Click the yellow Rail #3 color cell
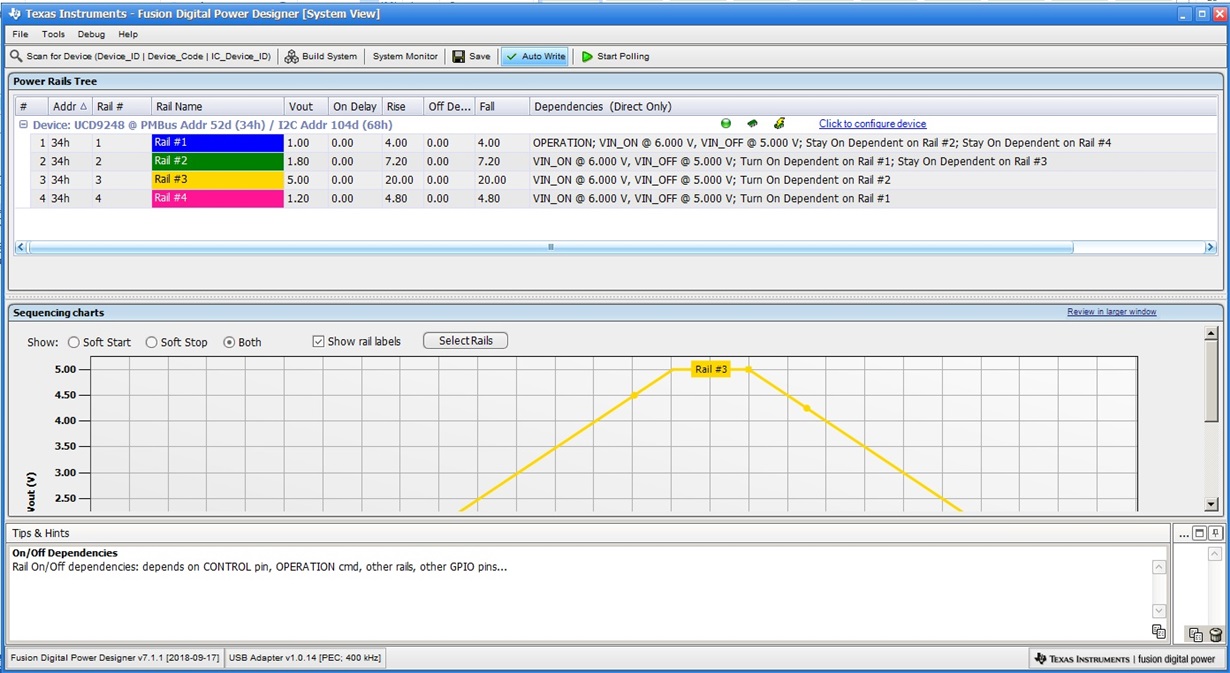Screen dimensions: 1230x673 pyautogui.click(x=217, y=180)
